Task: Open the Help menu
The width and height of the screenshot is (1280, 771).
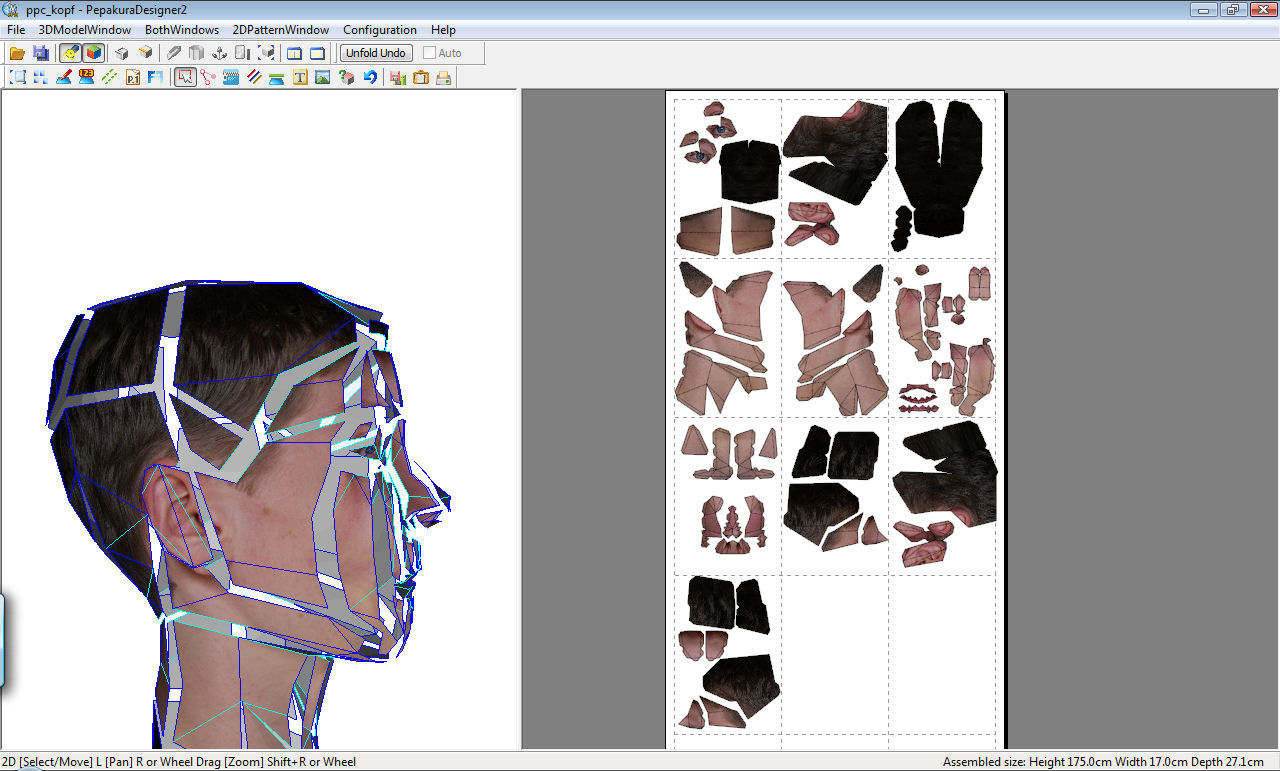Action: 443,30
